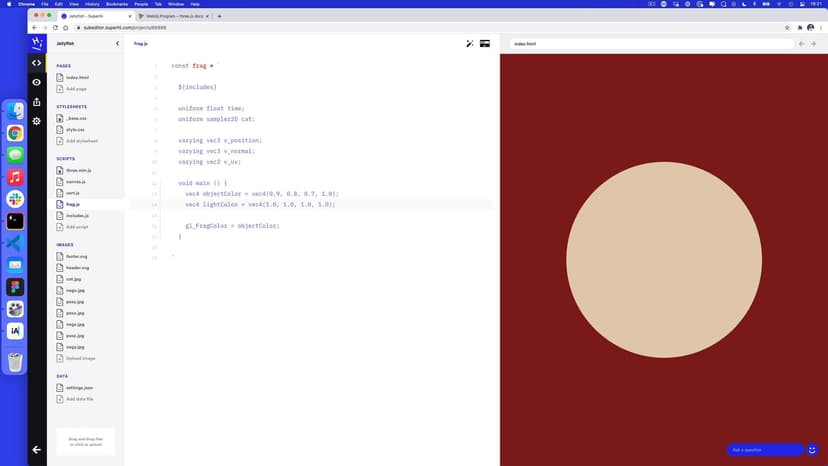
Task: Open the code editor view icon
Action: click(x=37, y=63)
